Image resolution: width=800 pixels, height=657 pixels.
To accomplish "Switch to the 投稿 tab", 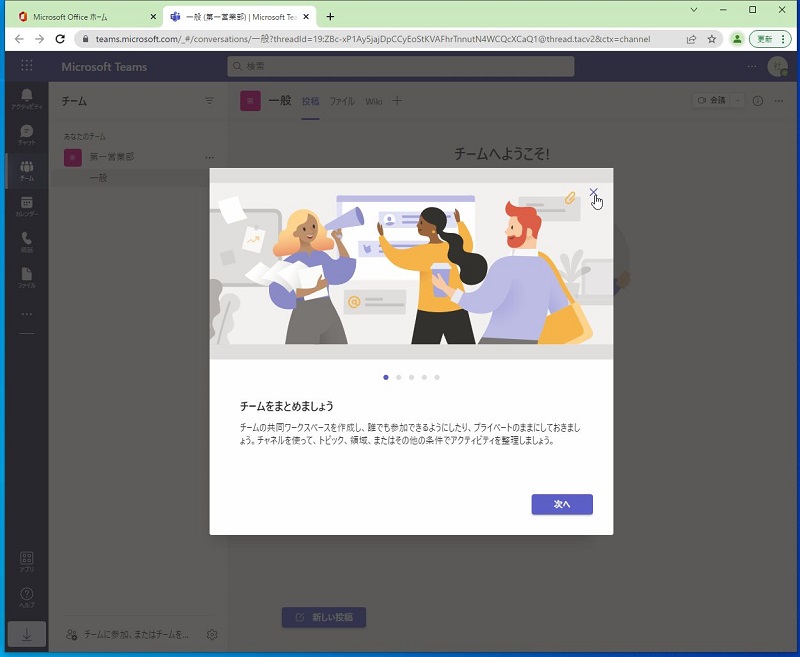I will (x=310, y=101).
